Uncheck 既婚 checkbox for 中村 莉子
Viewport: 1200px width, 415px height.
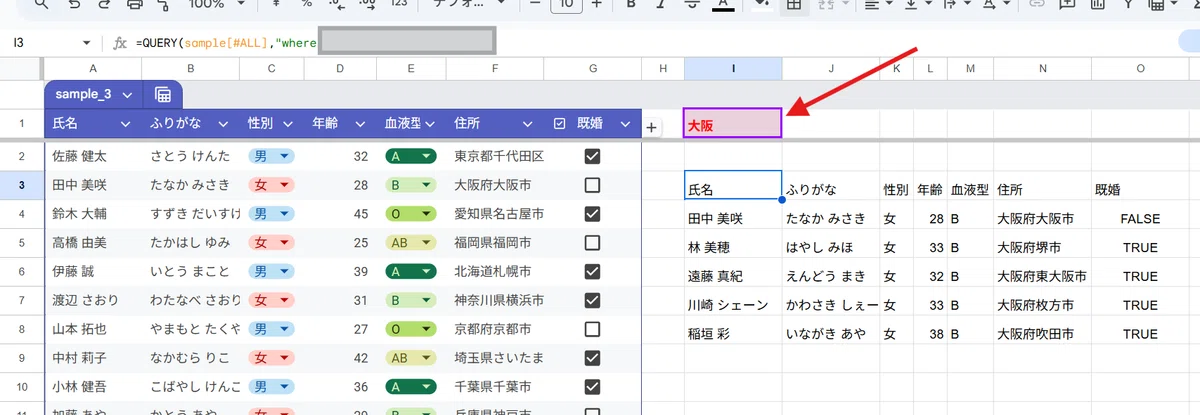pos(592,357)
